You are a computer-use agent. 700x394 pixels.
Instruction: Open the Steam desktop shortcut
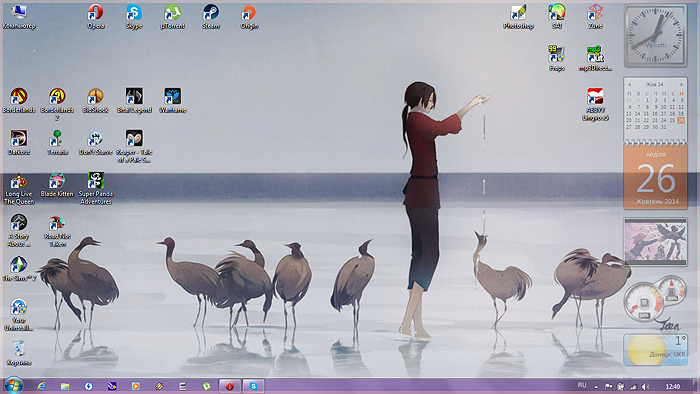(211, 17)
